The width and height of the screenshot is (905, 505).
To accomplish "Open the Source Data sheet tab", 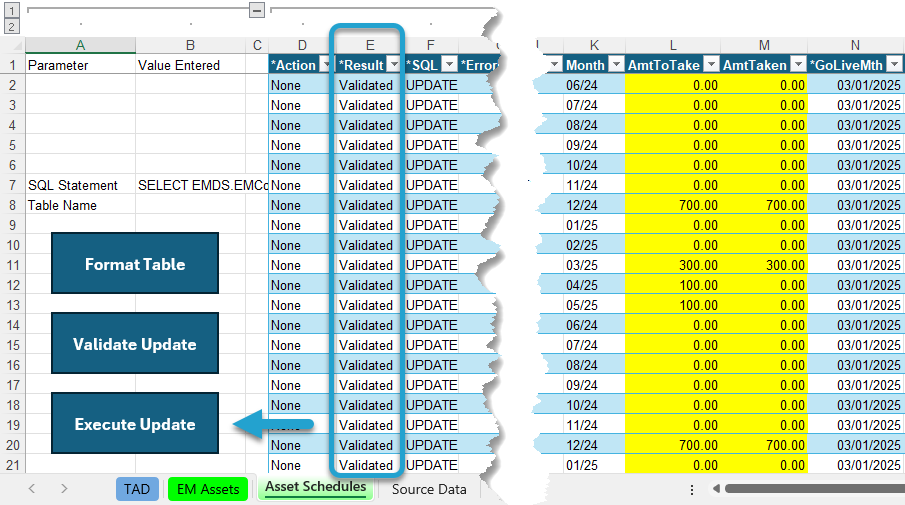I will (429, 489).
